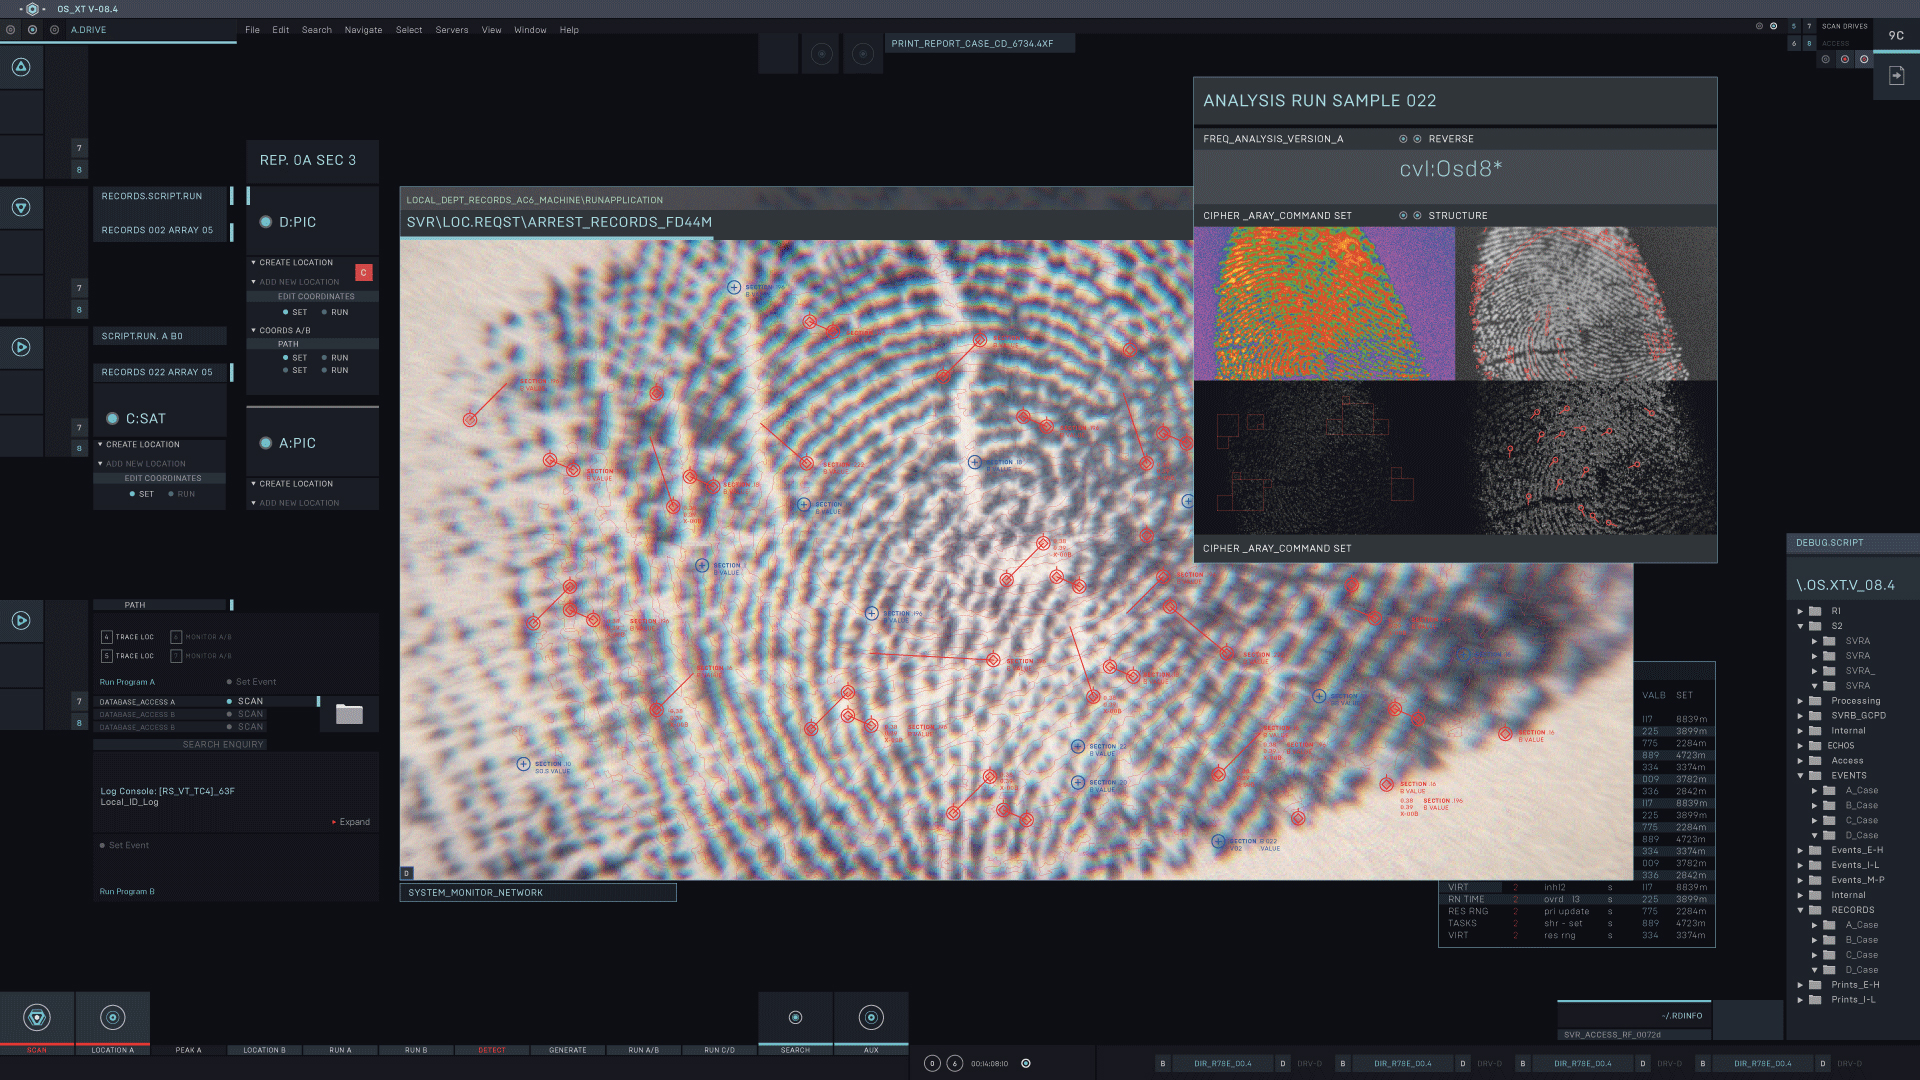This screenshot has width=1920, height=1080.
Task: Select SET radio under EDIT COORDINATES in D:PIC
Action: click(286, 312)
